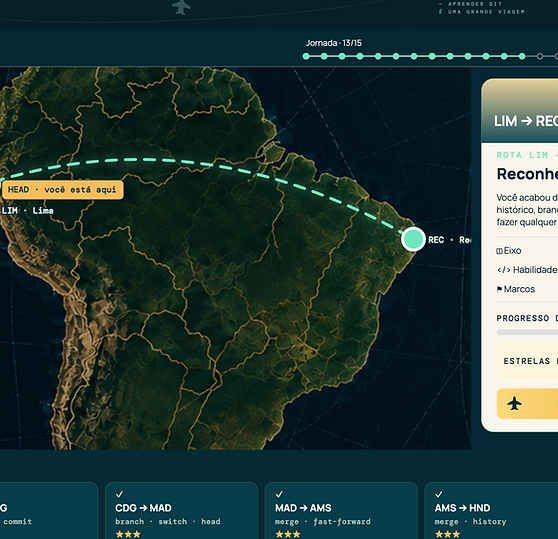The width and height of the screenshot is (558, 539).
Task: Click the 'REC' label beside the marker
Action: pyautogui.click(x=436, y=240)
